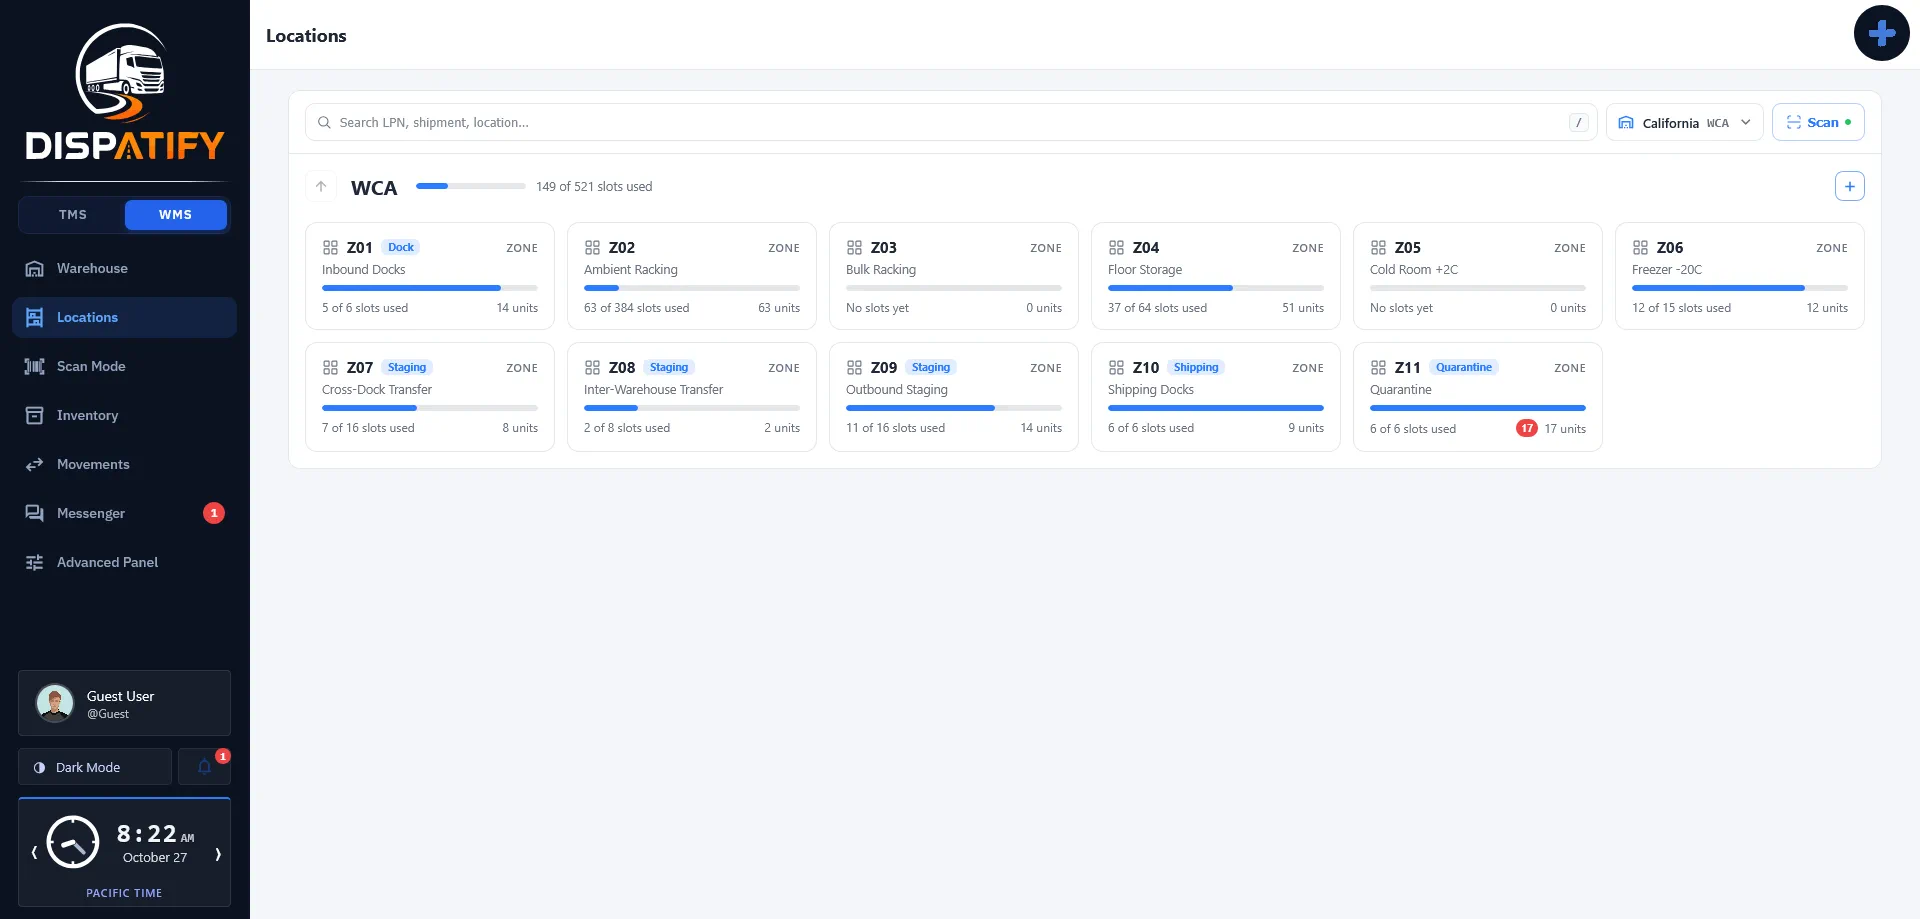Viewport: 1920px width, 919px height.
Task: Open Z09 Outbound Staging zone card
Action: [x=953, y=397]
